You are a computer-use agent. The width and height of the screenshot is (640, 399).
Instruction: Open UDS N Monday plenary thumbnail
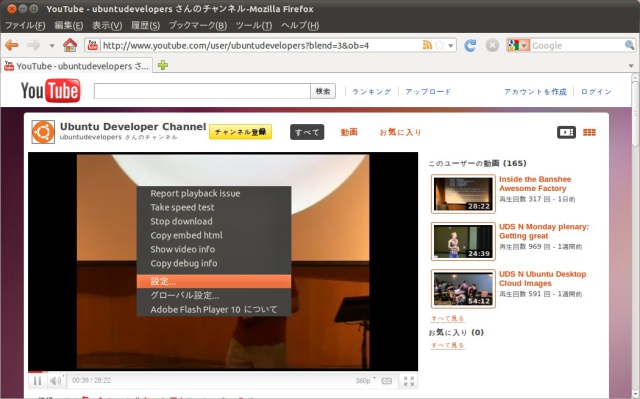(463, 241)
